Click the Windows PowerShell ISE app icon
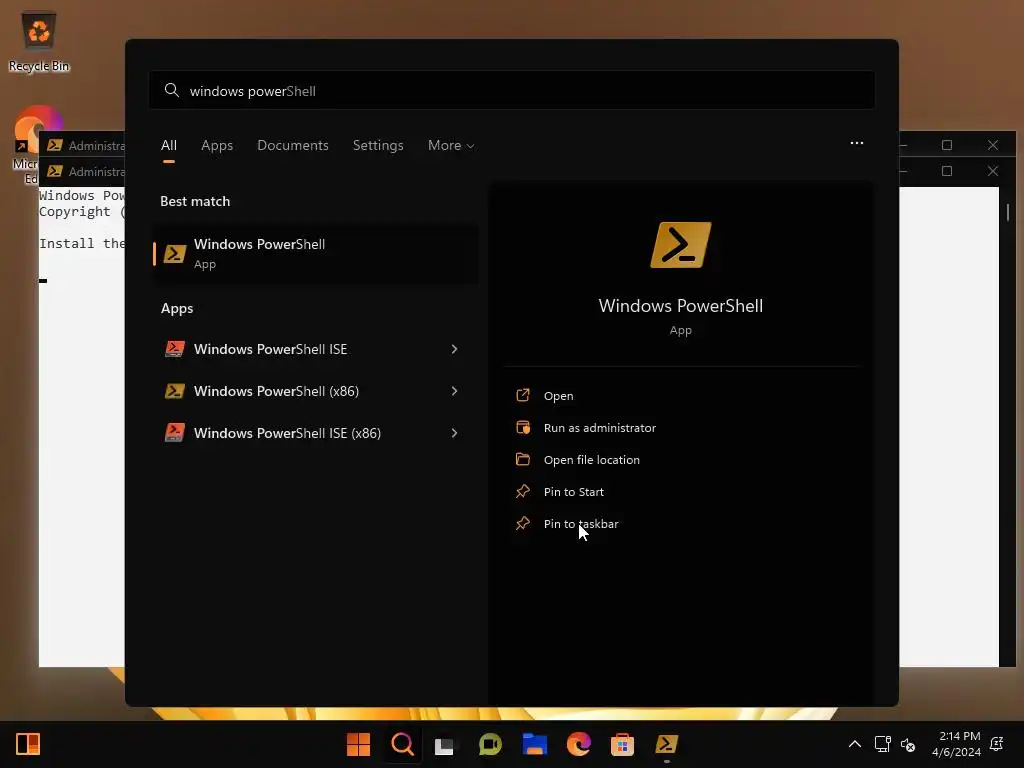The height and width of the screenshot is (768, 1024). [x=174, y=349]
